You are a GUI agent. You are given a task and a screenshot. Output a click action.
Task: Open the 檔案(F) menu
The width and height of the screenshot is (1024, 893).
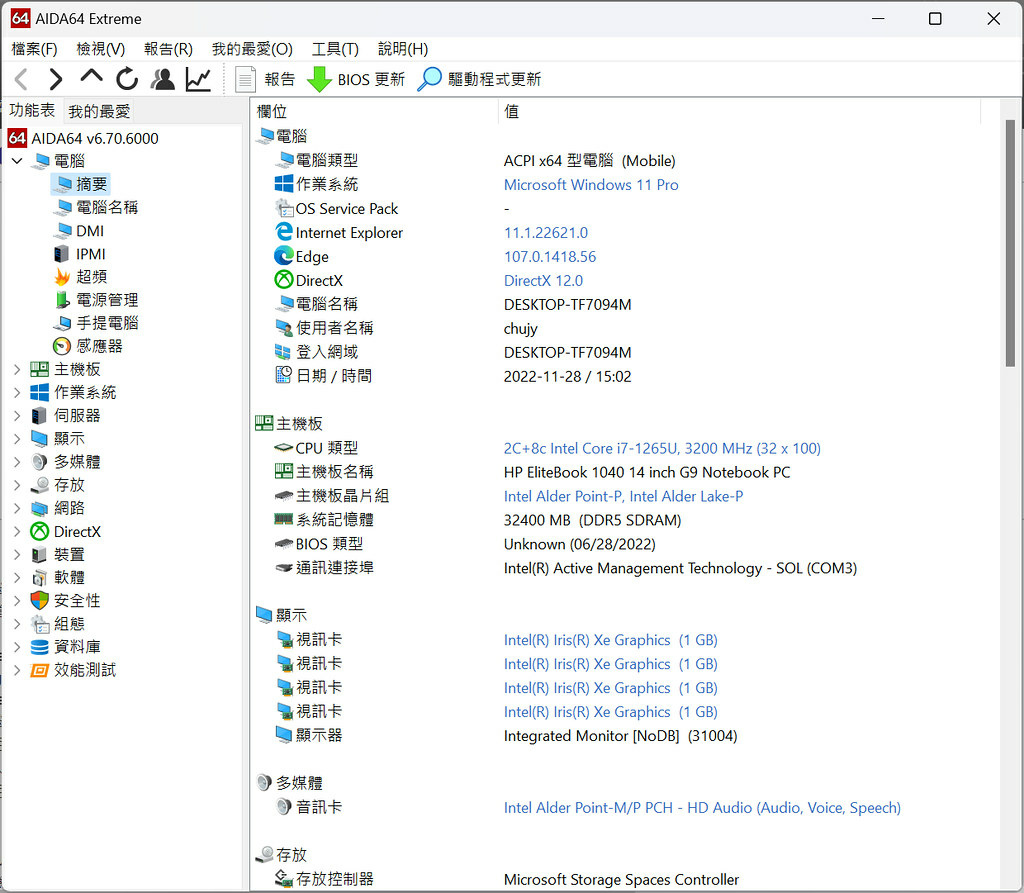coord(35,49)
